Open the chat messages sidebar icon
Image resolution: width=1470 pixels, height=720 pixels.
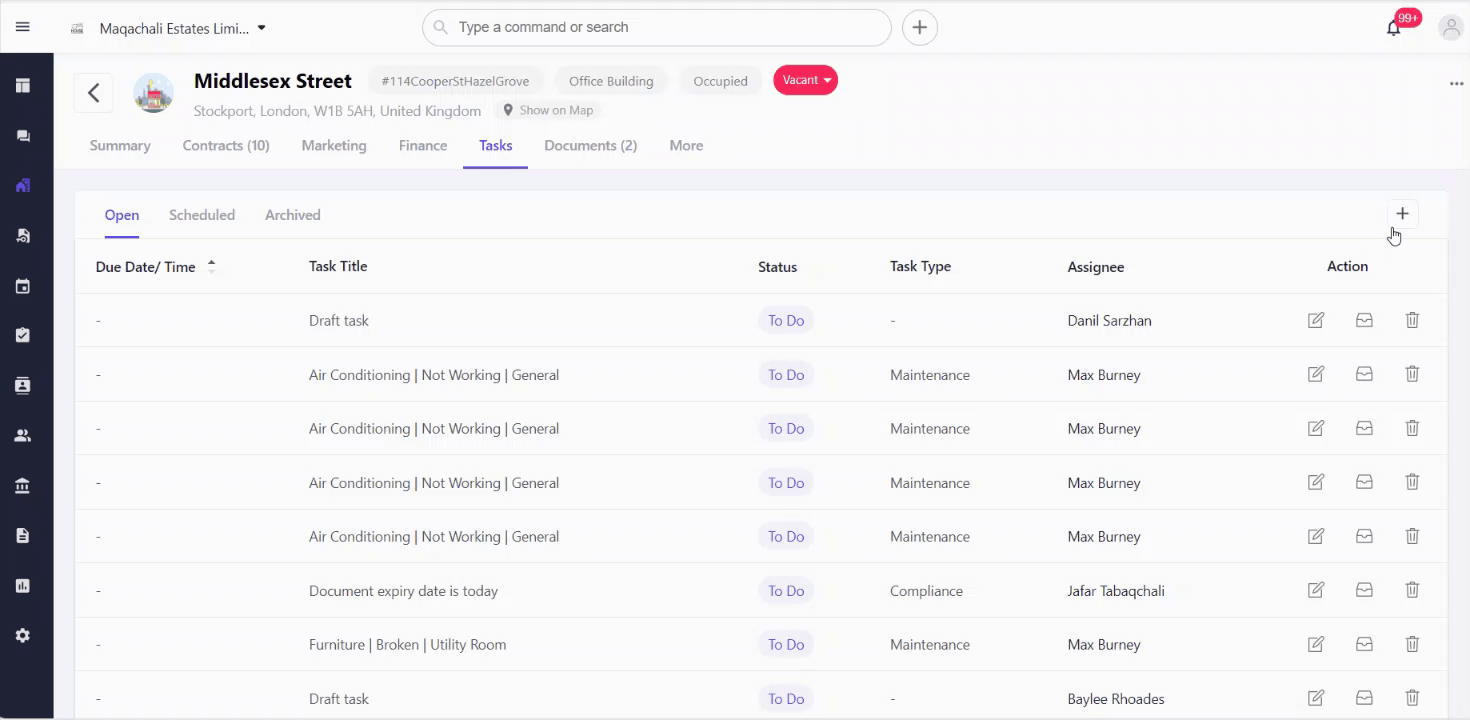click(x=23, y=136)
